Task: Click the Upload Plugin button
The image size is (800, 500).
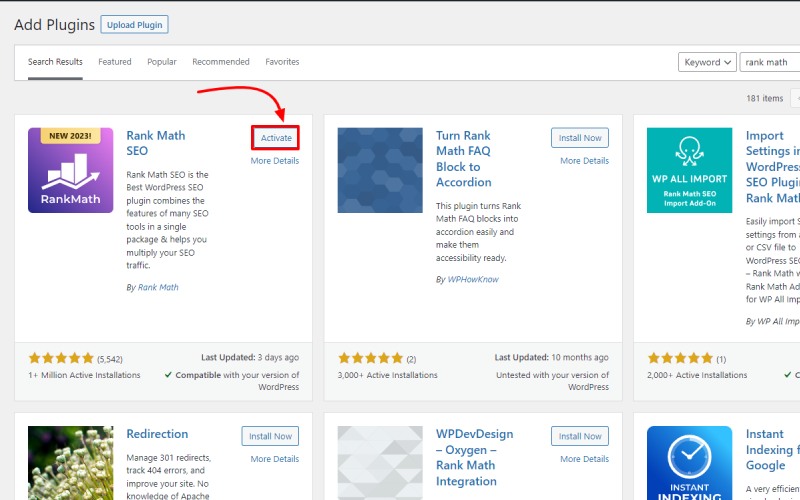Action: [135, 24]
